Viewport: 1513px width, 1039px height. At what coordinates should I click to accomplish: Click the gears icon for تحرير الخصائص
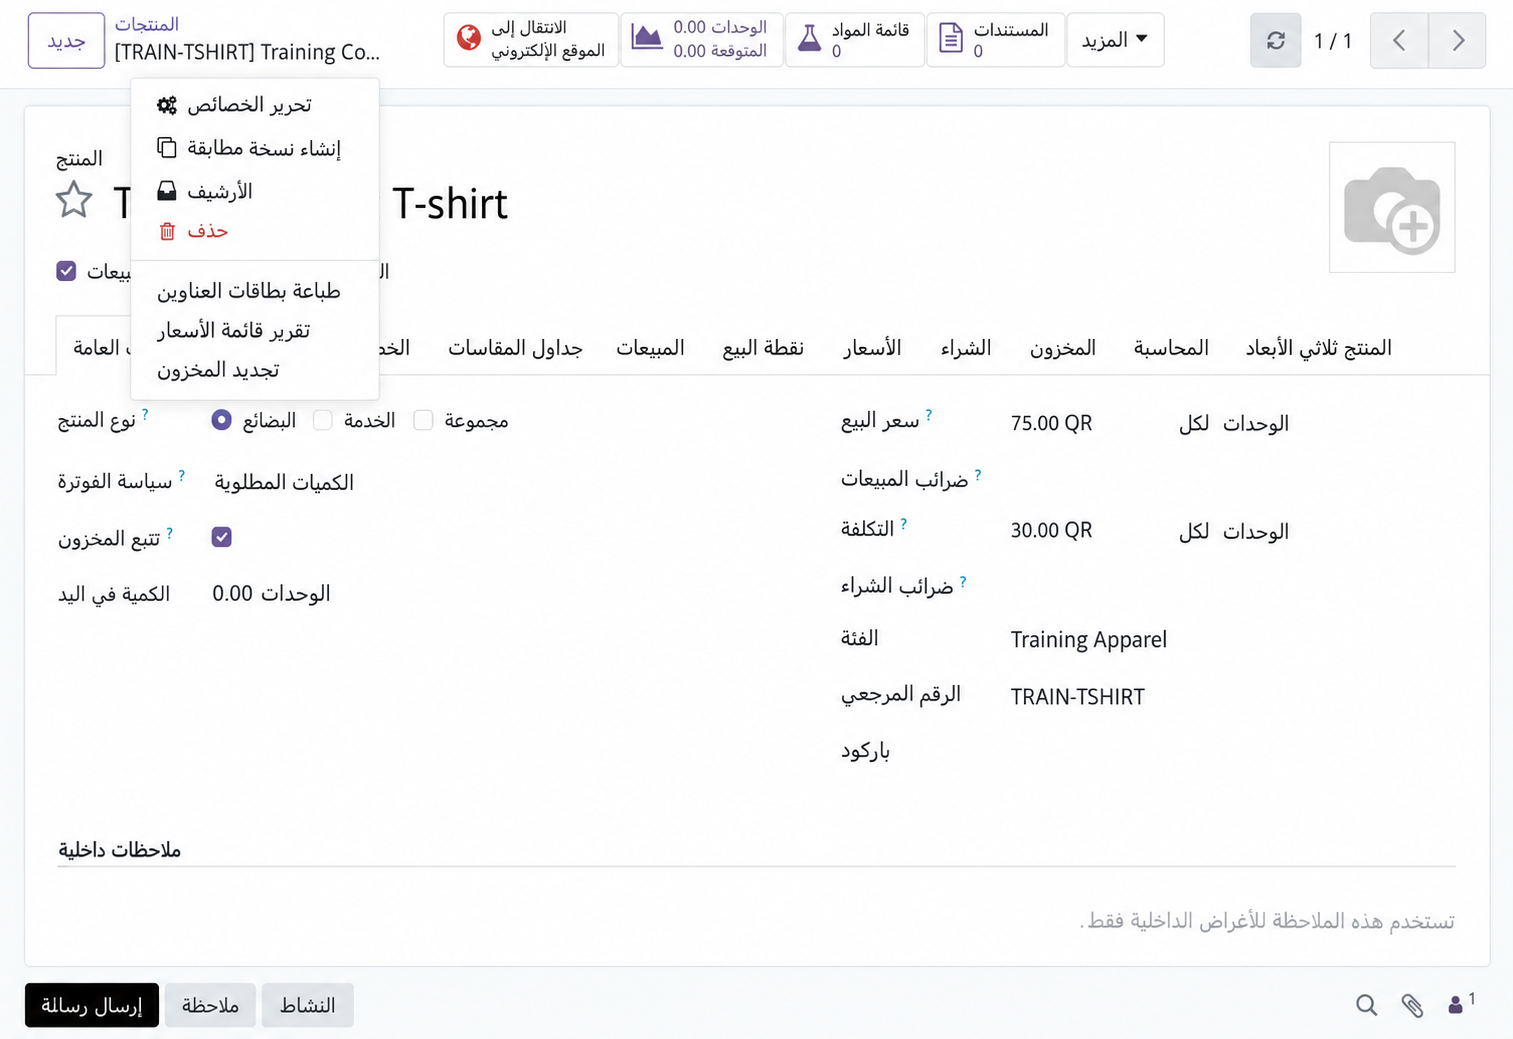pos(167,105)
